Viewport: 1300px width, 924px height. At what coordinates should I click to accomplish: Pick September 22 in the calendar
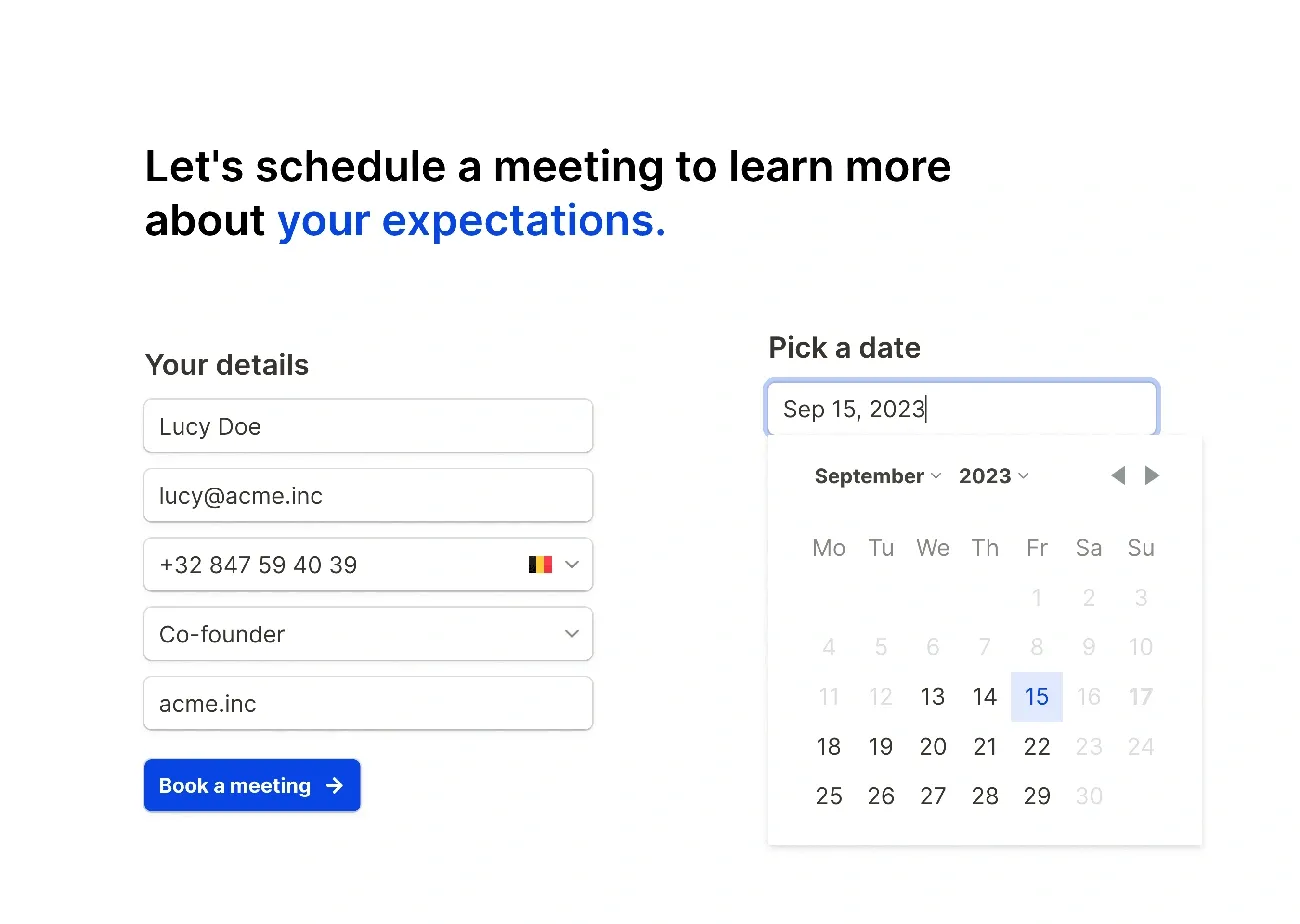1037,747
